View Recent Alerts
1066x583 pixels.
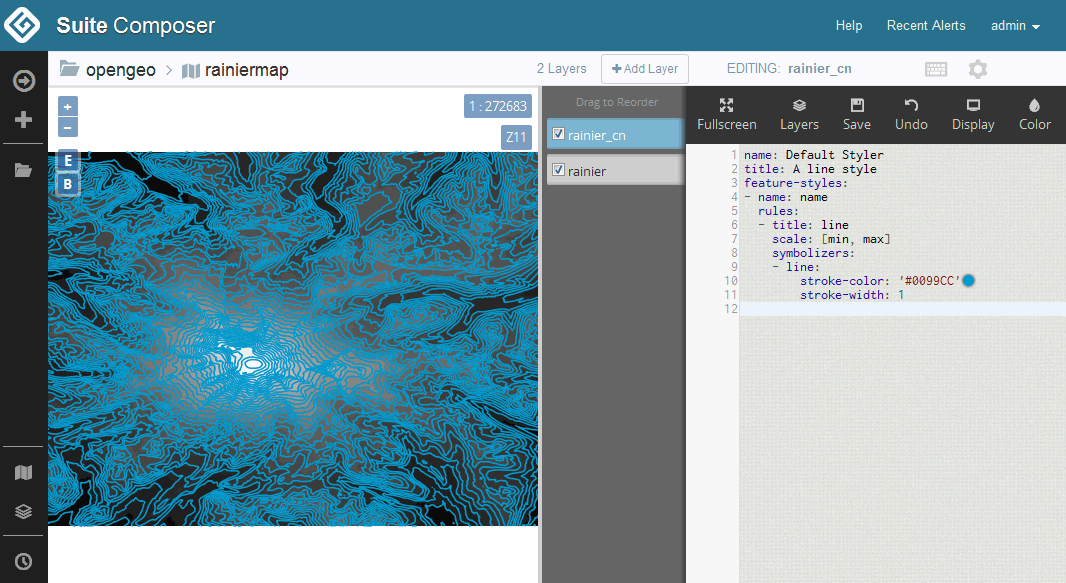point(926,26)
